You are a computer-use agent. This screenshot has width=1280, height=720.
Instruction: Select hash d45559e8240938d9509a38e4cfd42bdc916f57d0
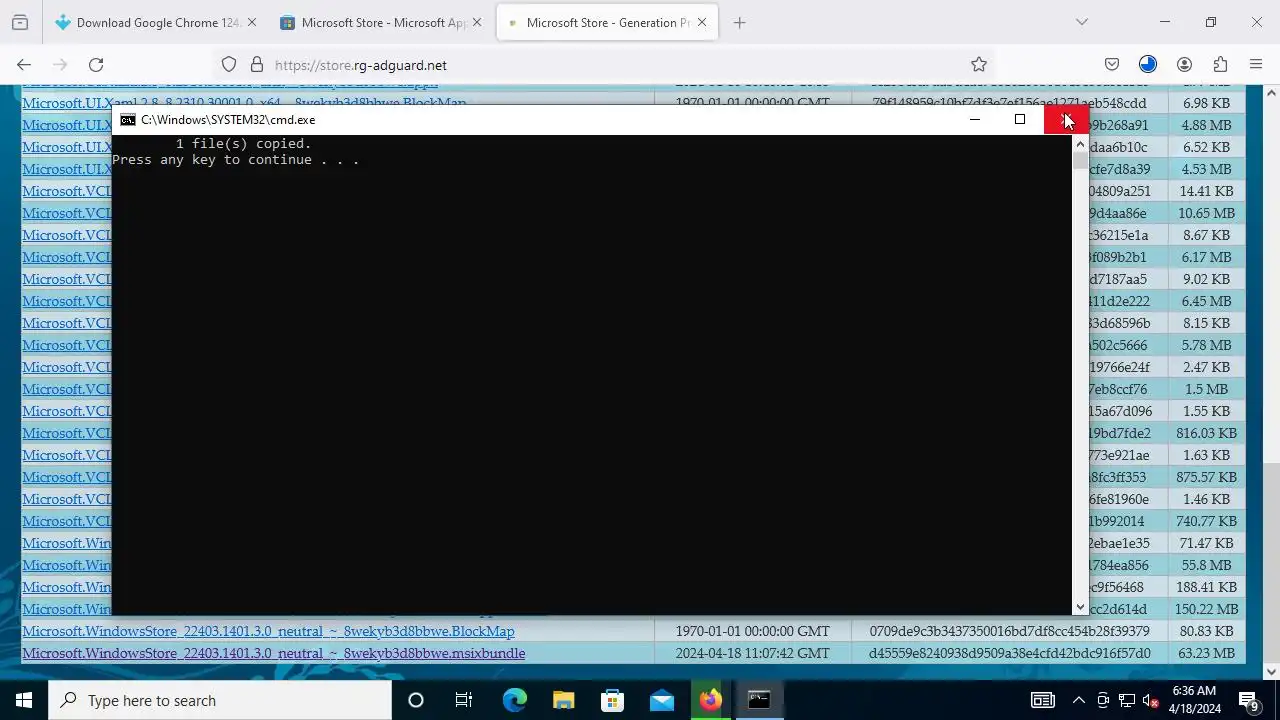coord(1009,653)
